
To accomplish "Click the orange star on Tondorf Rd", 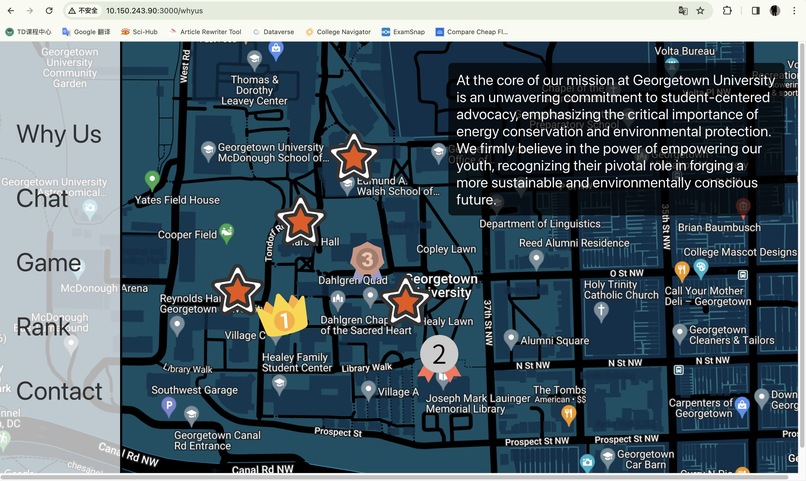I will point(300,221).
